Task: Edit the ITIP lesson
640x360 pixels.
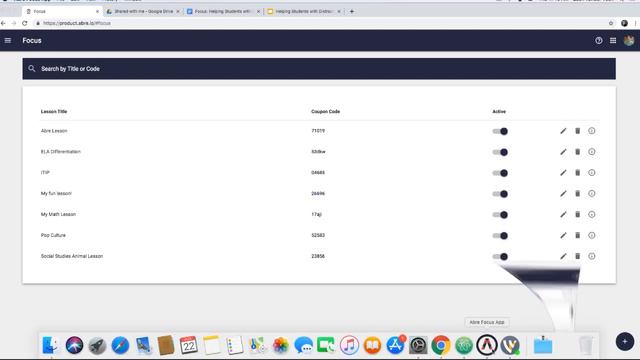Action: [563, 173]
